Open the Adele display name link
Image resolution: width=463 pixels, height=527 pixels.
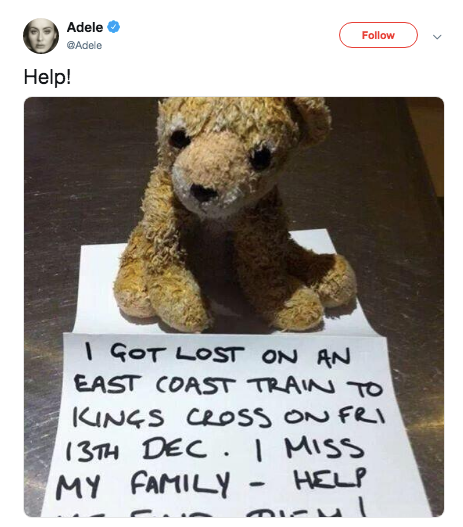click(x=85, y=27)
